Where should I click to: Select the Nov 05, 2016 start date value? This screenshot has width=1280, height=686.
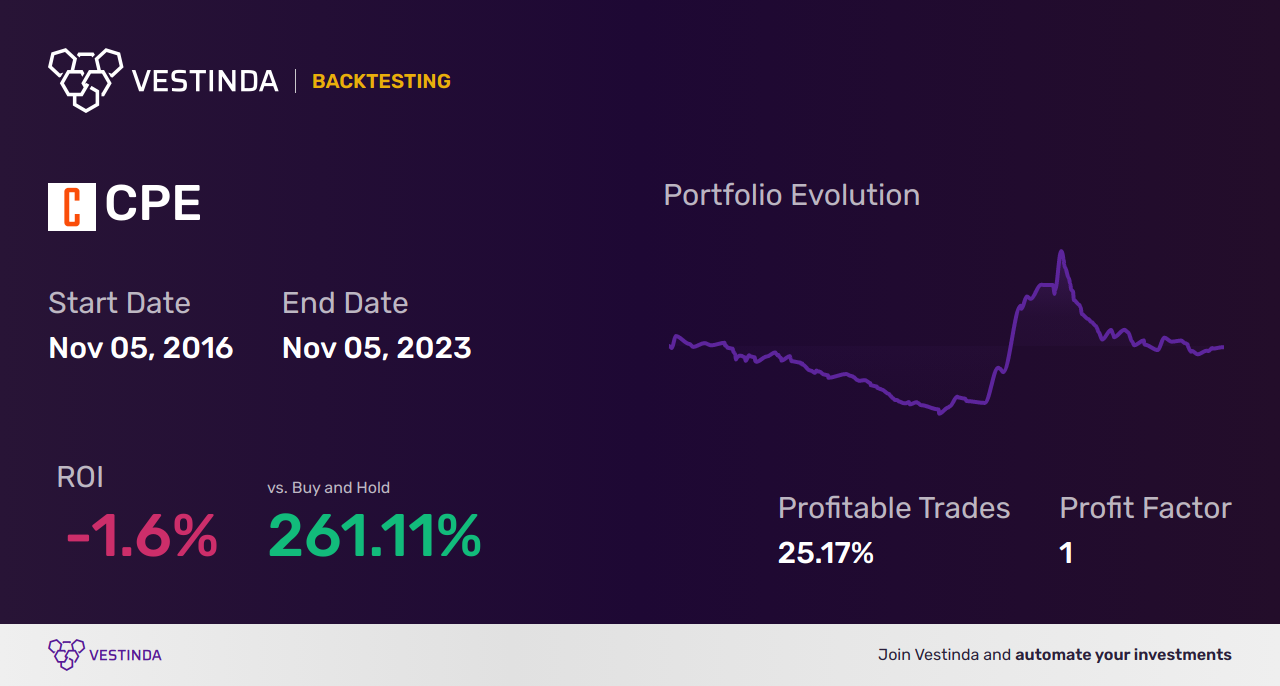(141, 348)
